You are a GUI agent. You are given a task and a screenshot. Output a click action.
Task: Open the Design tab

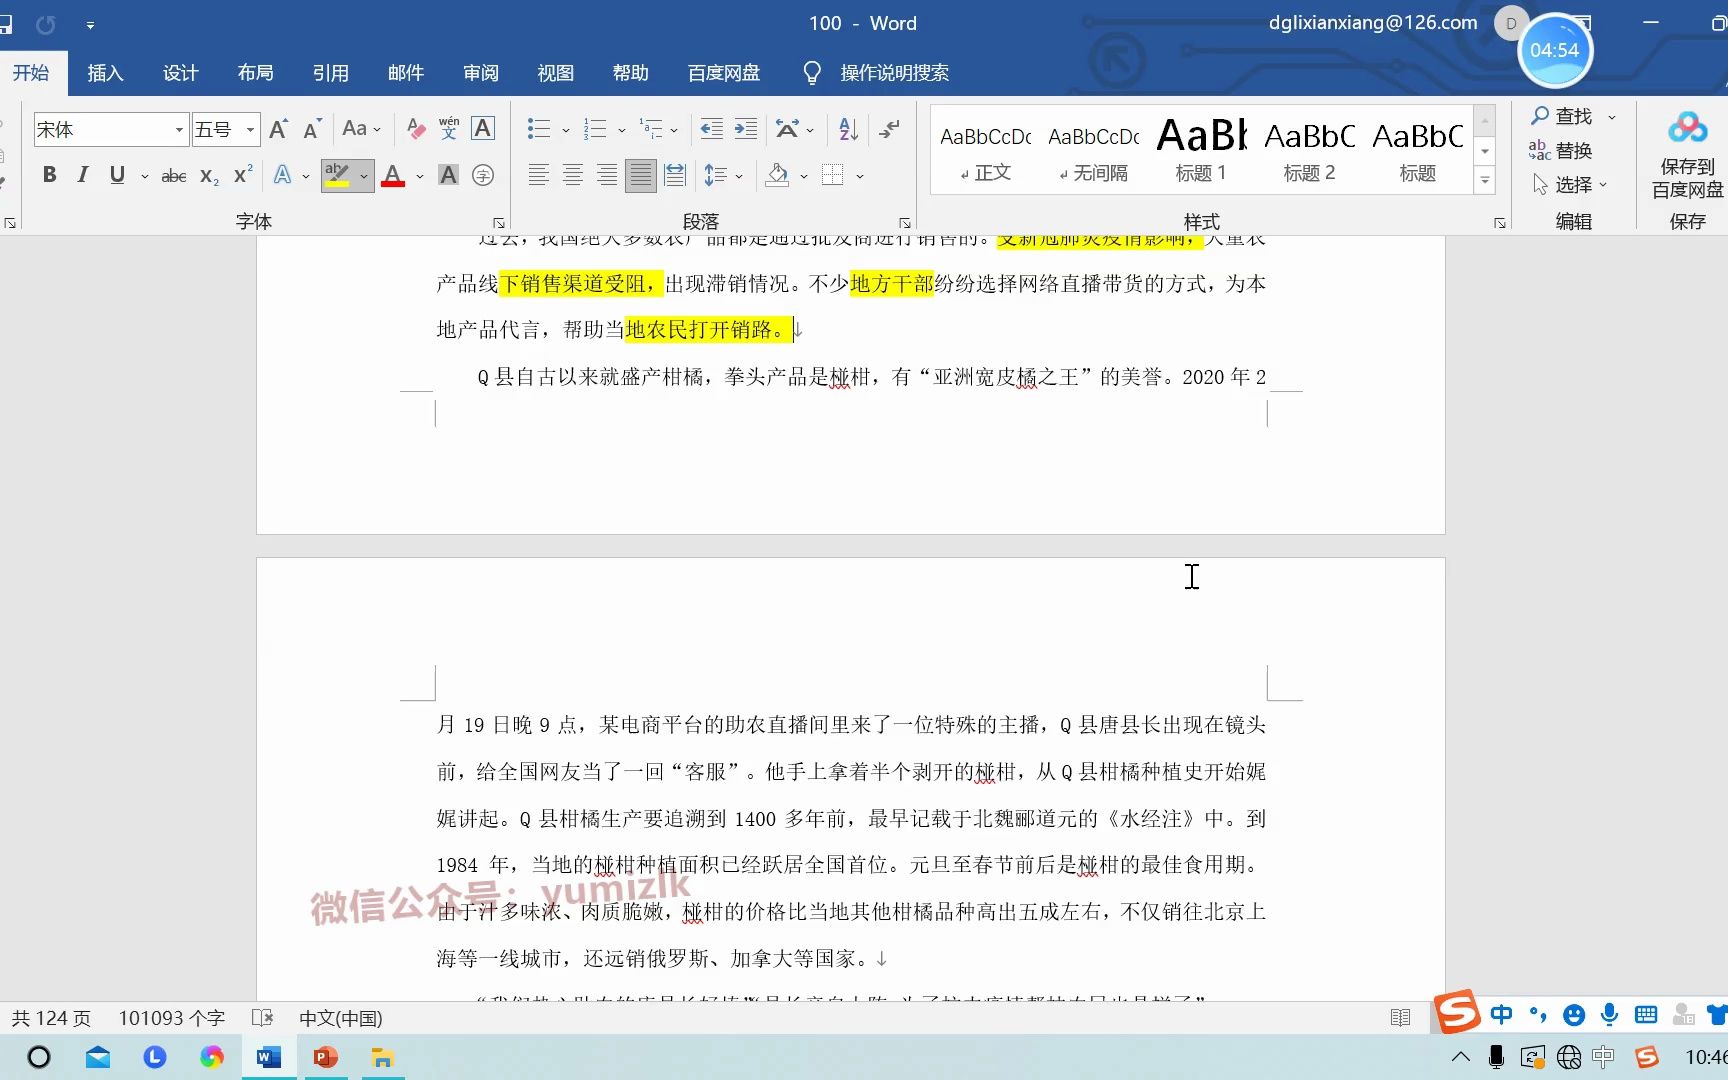tap(180, 73)
